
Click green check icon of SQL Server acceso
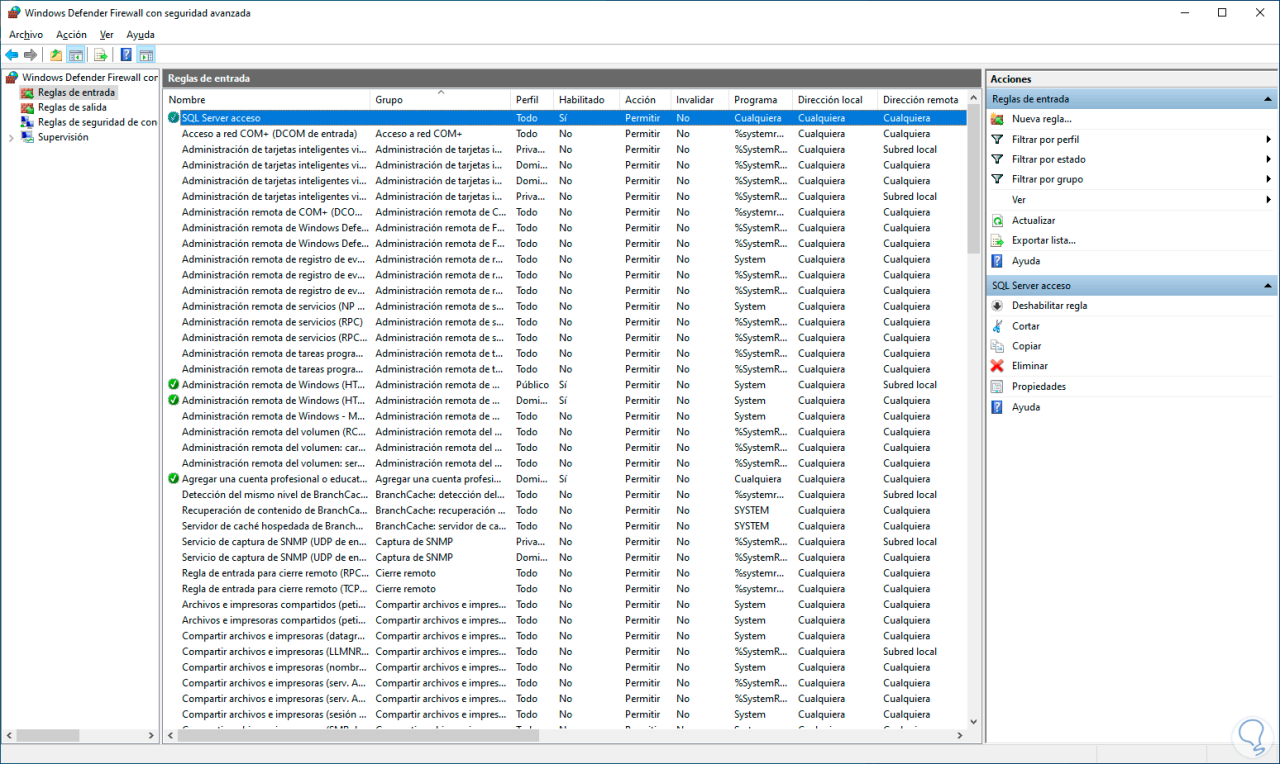(x=174, y=117)
